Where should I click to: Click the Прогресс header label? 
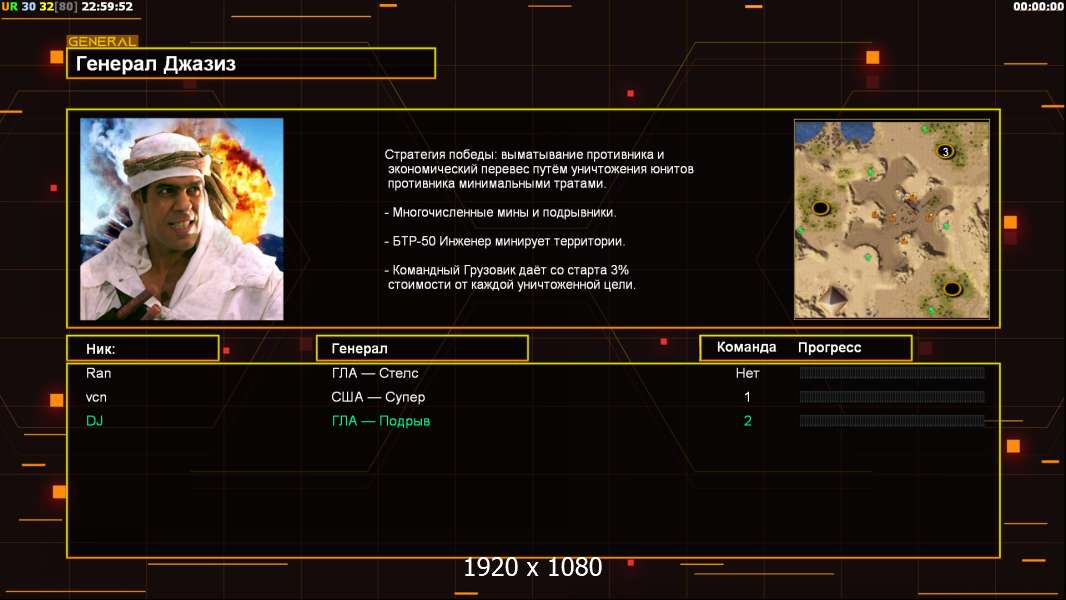pyautogui.click(x=829, y=348)
